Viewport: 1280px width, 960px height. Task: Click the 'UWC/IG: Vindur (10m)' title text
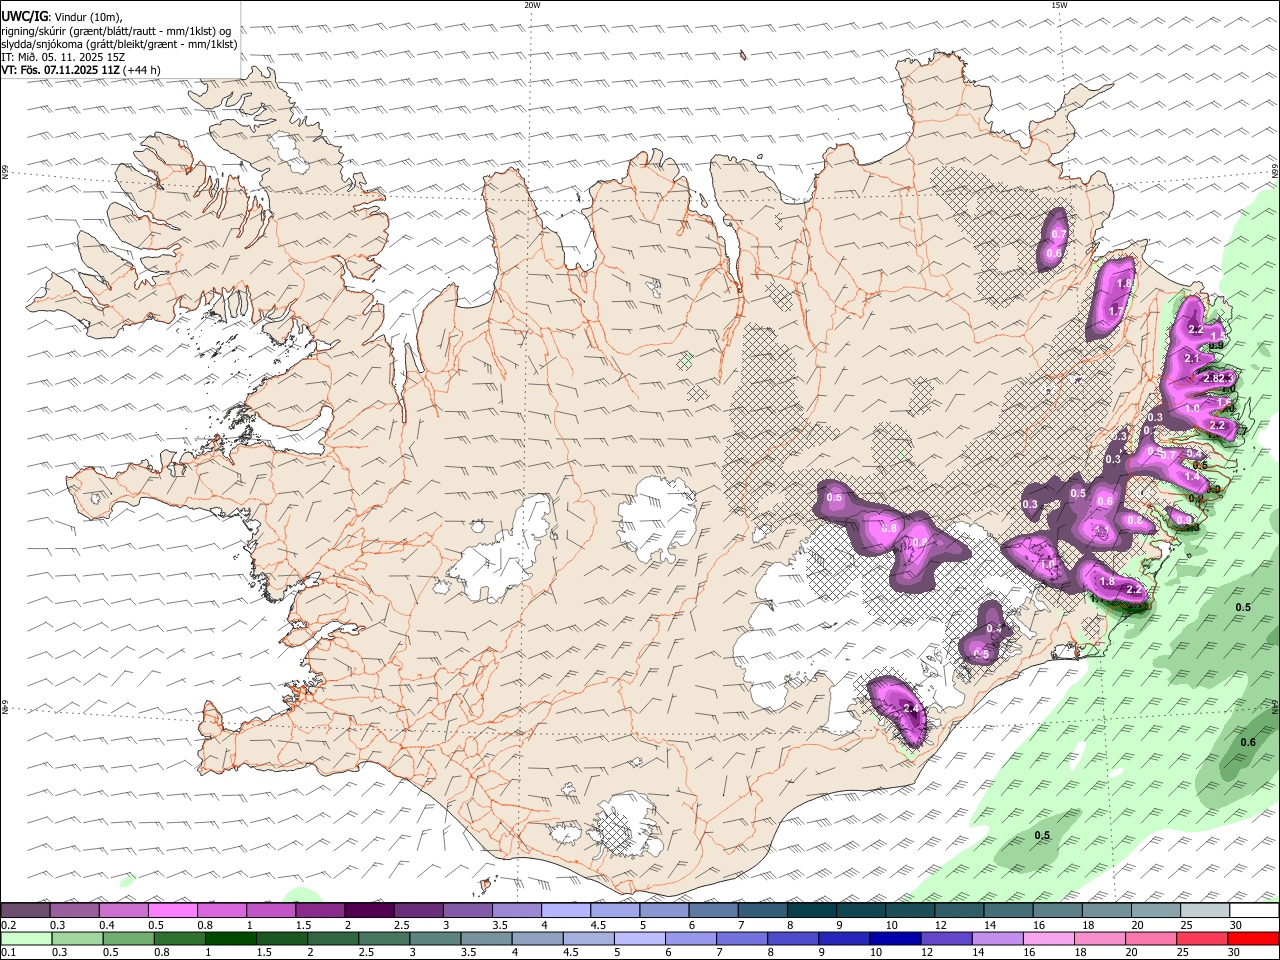(62, 16)
